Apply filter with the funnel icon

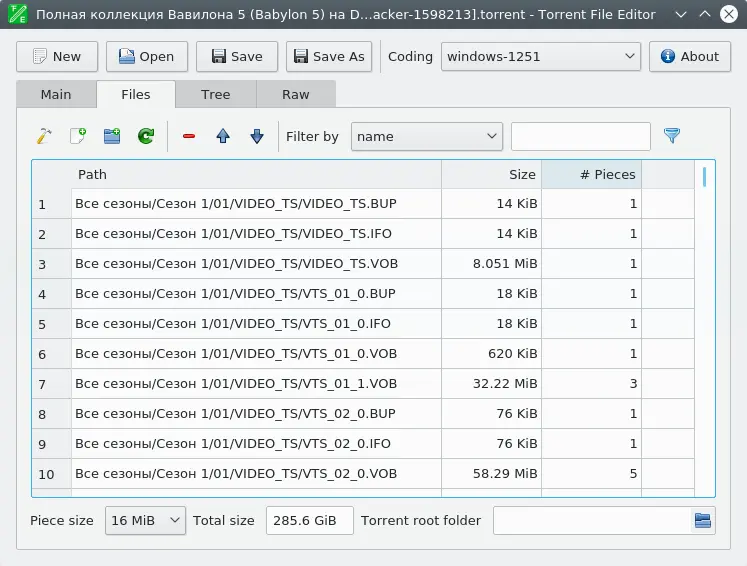672,136
